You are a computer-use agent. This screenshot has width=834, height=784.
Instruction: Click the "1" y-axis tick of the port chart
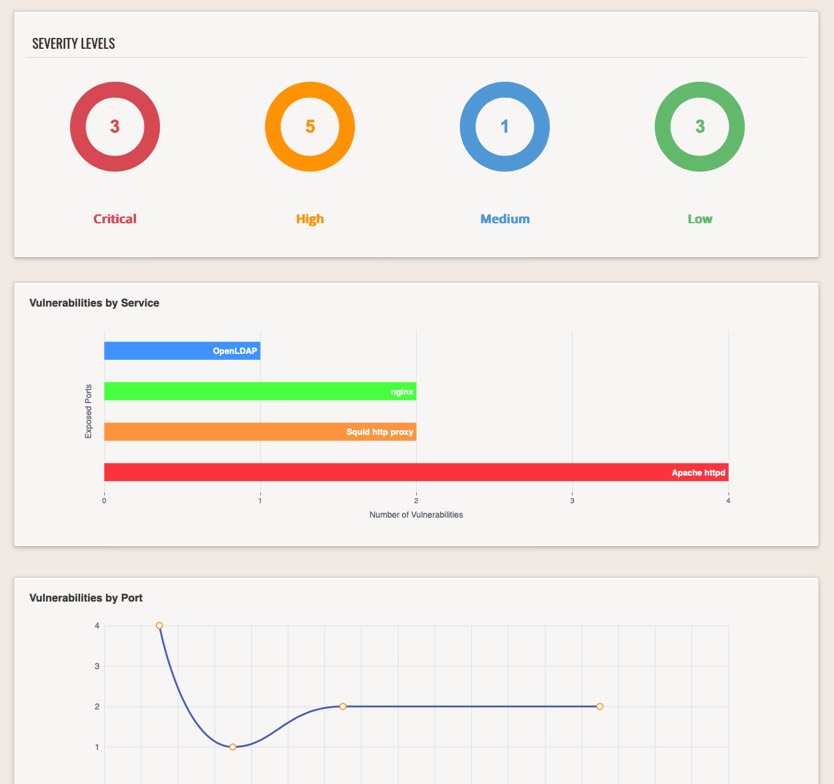coord(97,747)
